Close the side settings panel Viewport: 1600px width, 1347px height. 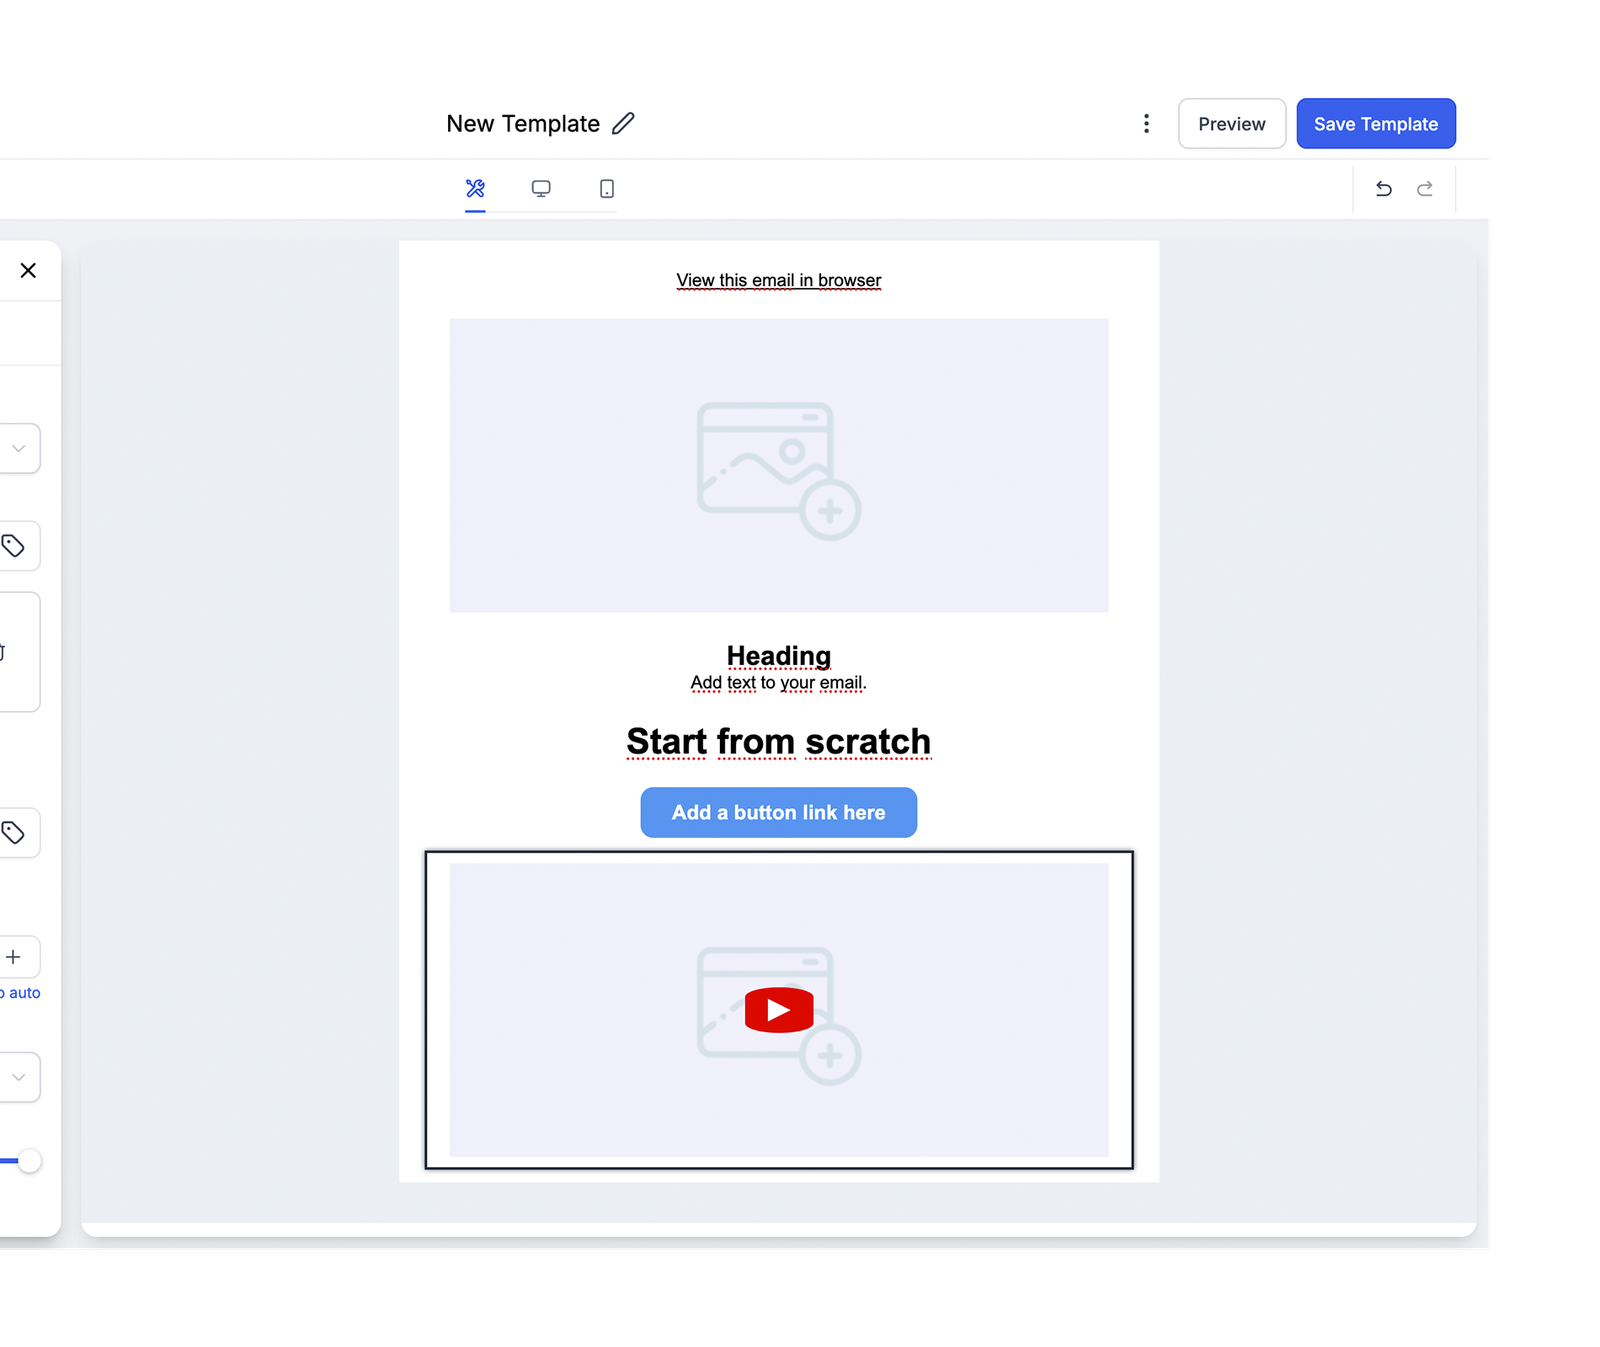28,271
